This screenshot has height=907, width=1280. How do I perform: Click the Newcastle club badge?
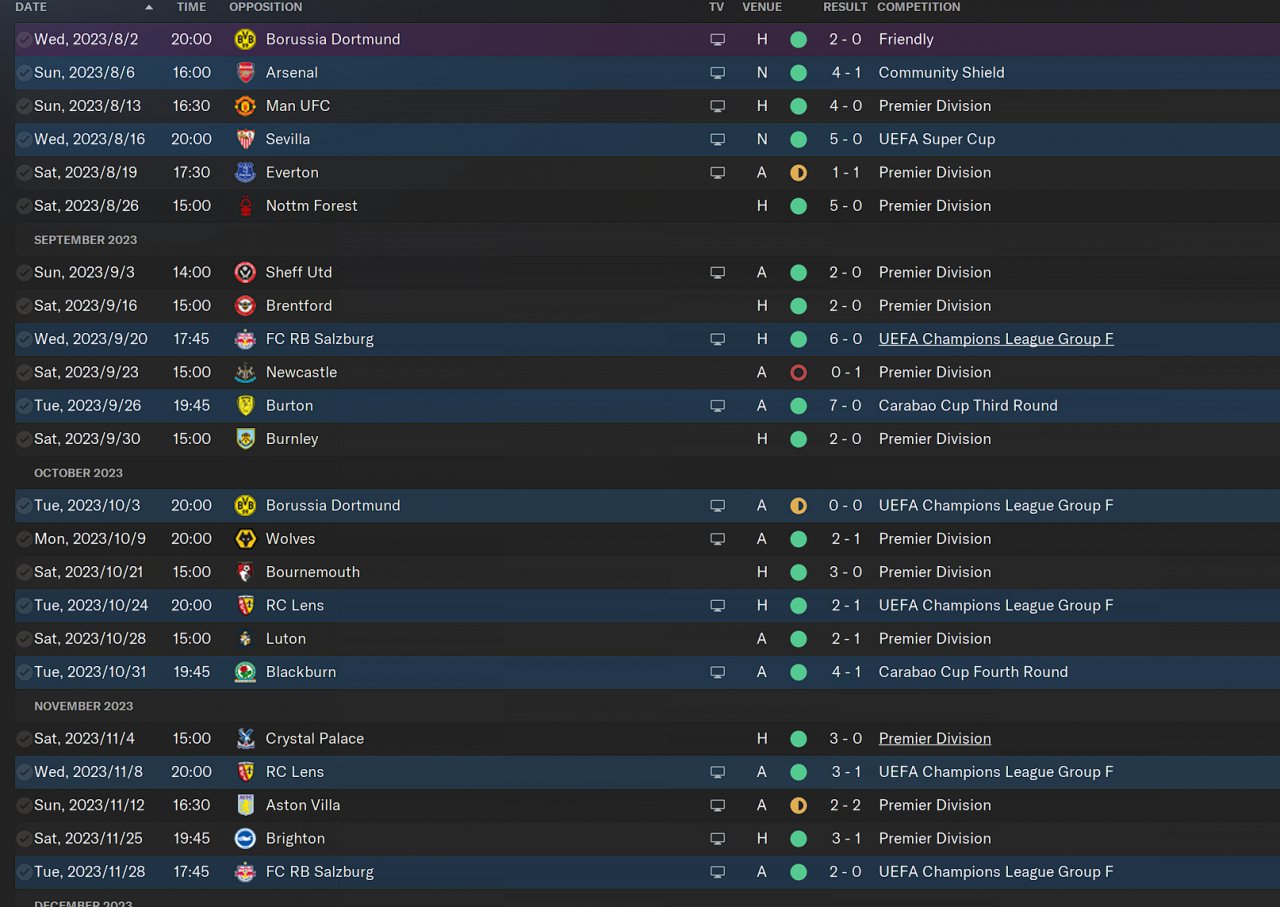(x=245, y=372)
